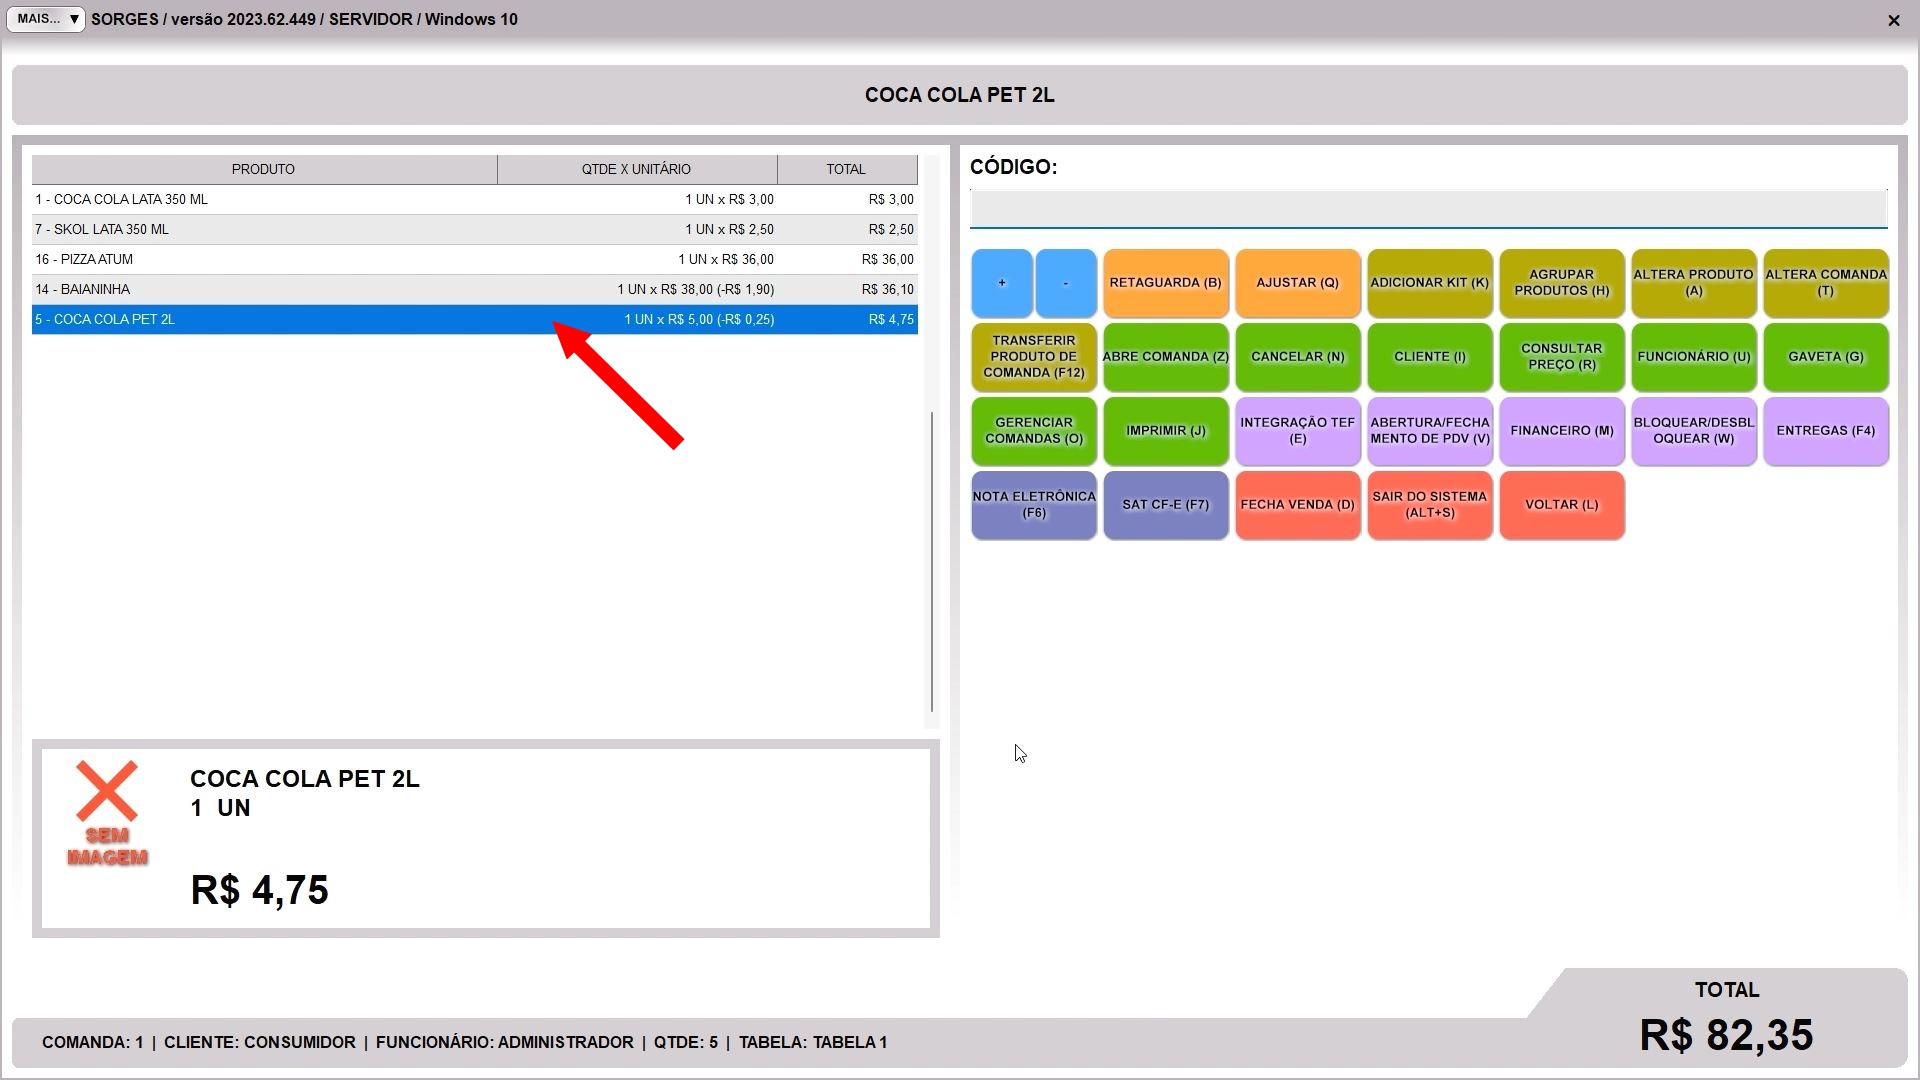This screenshot has height=1080, width=1920.
Task: Click AJUSTAR (Q) button
Action: click(1297, 283)
